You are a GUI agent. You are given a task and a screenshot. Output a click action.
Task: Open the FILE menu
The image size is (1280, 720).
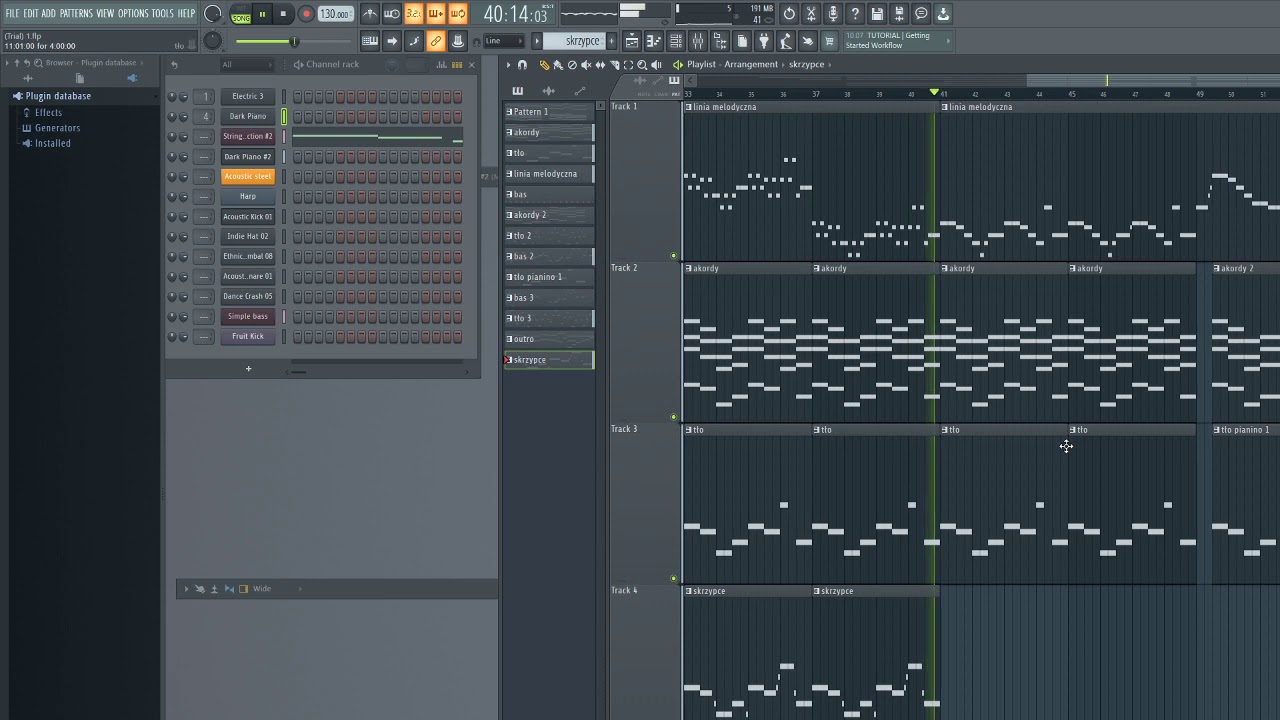point(13,14)
